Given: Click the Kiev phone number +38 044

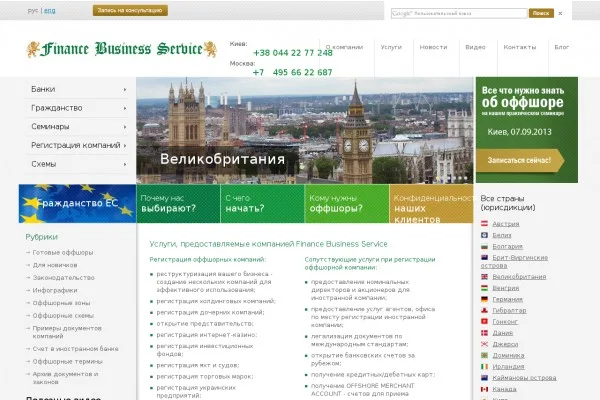Looking at the screenshot, I should 293,53.
